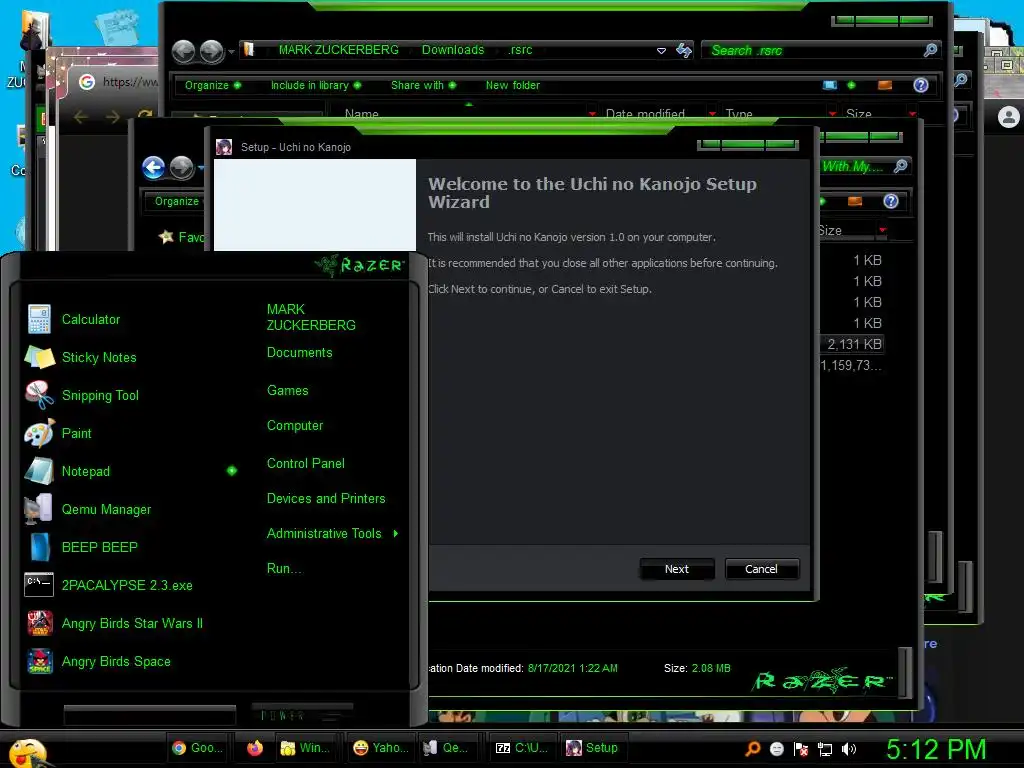Select MARK ZUCKERBERG in the address breadcrumb
Viewport: 1024px width, 768px height.
tap(338, 50)
